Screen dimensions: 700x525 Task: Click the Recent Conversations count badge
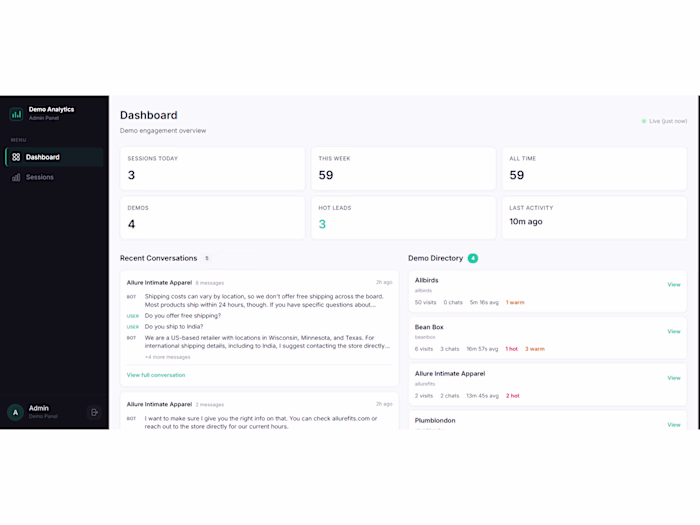tap(207, 258)
